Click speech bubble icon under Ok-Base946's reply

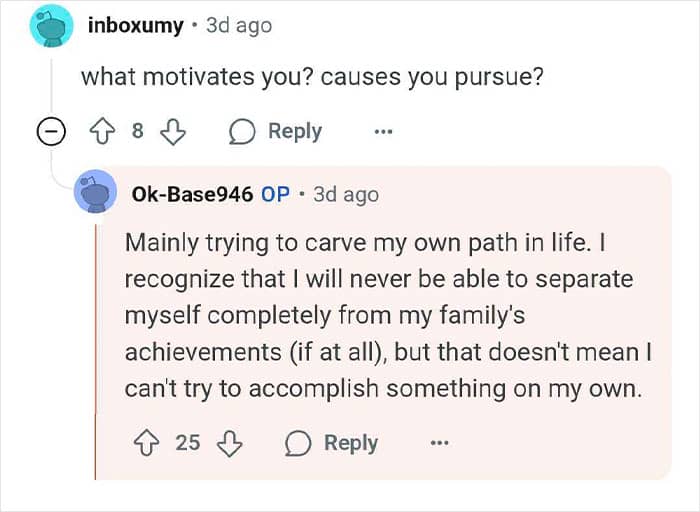coord(298,443)
